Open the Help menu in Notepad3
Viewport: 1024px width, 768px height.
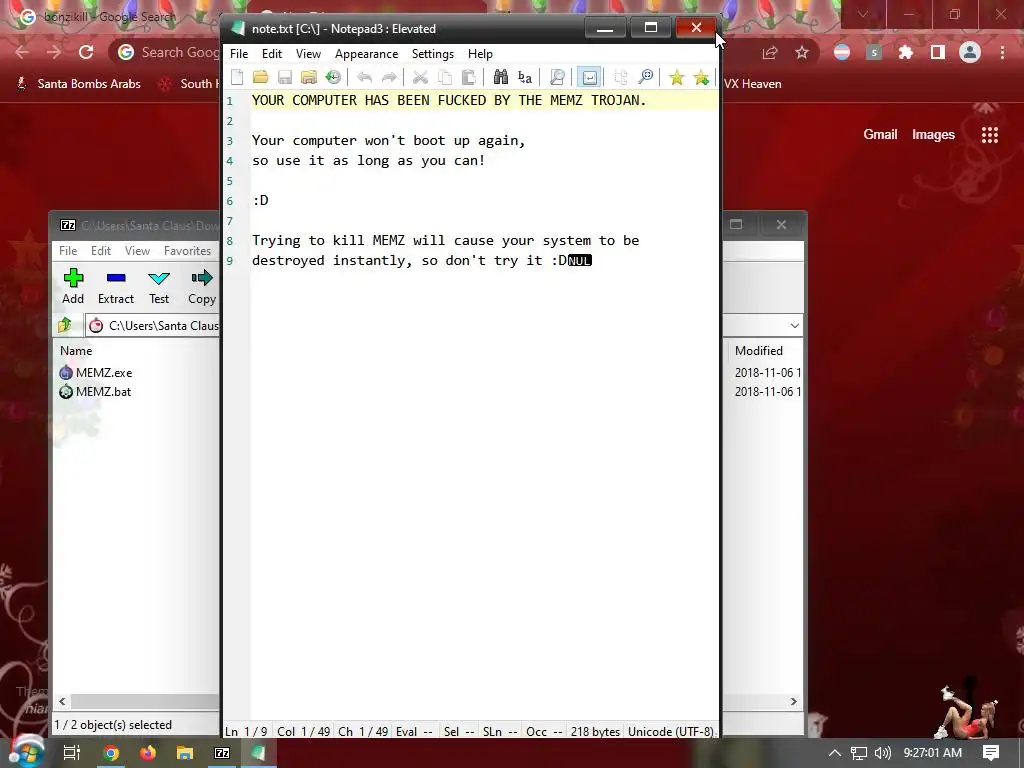[480, 54]
